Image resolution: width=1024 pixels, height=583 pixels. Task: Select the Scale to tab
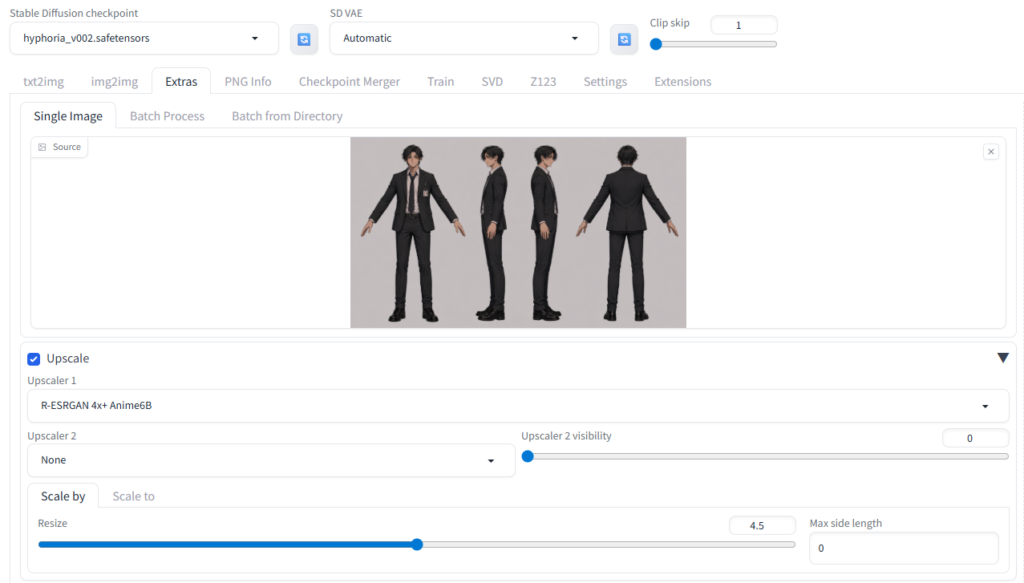(133, 496)
